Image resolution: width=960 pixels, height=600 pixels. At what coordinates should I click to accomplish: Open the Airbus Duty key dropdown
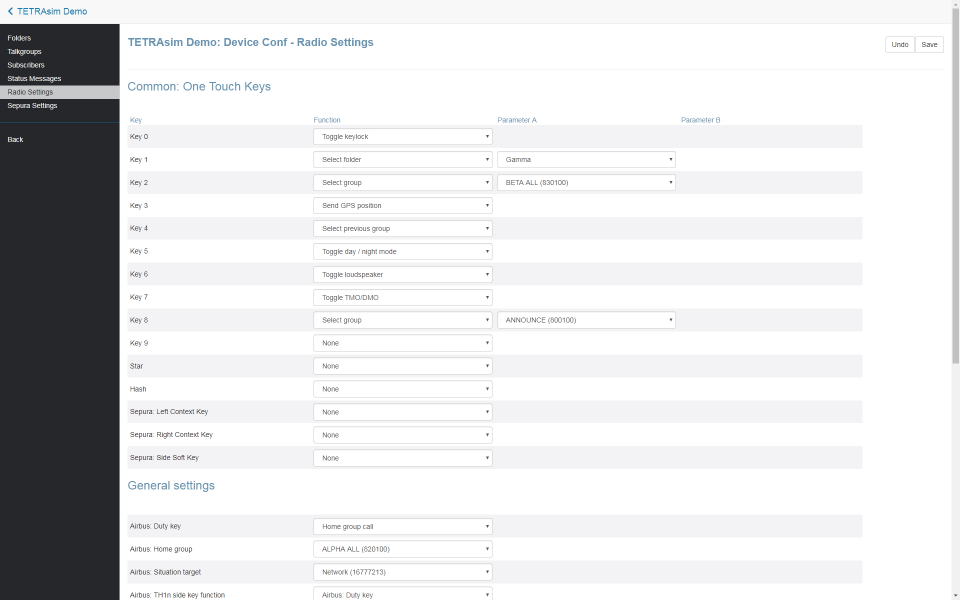pos(402,526)
